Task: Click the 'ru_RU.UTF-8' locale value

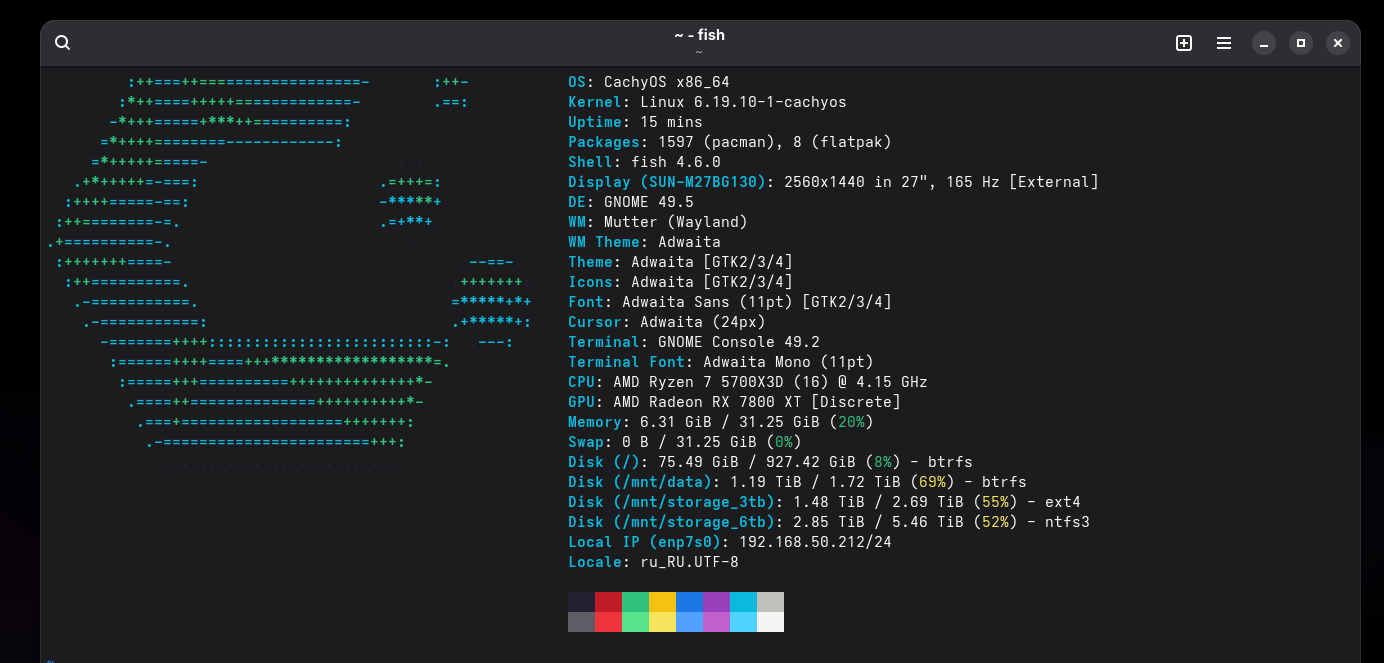Action: (x=689, y=562)
